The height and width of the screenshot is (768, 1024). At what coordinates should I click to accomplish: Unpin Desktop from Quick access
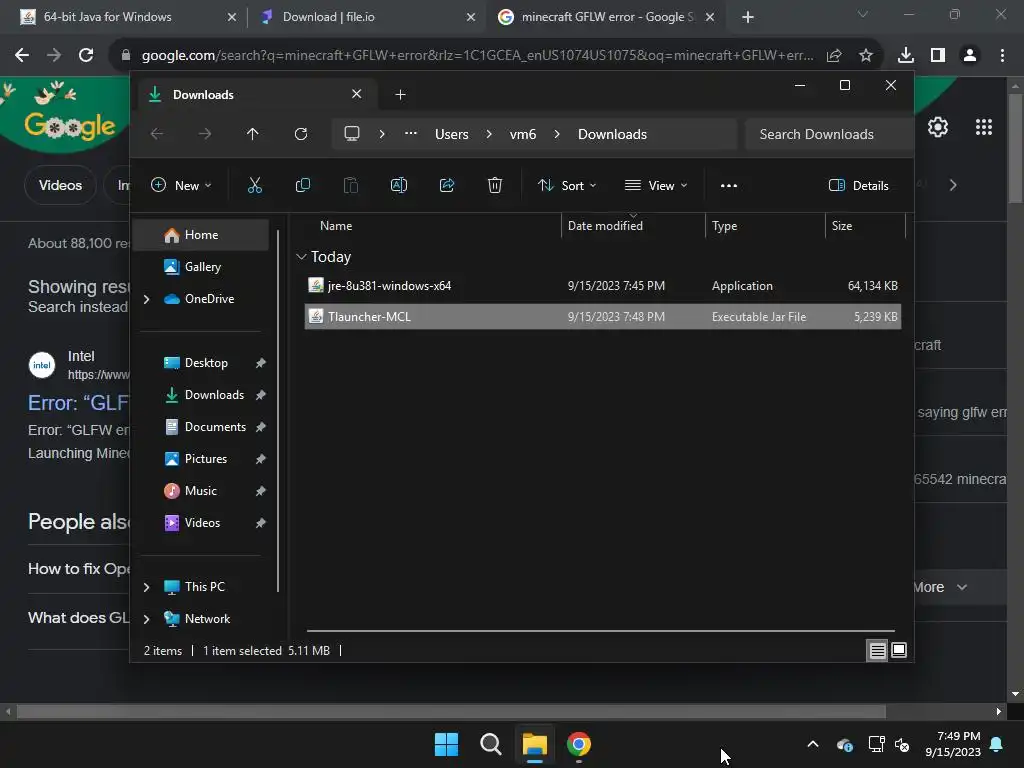point(261,362)
